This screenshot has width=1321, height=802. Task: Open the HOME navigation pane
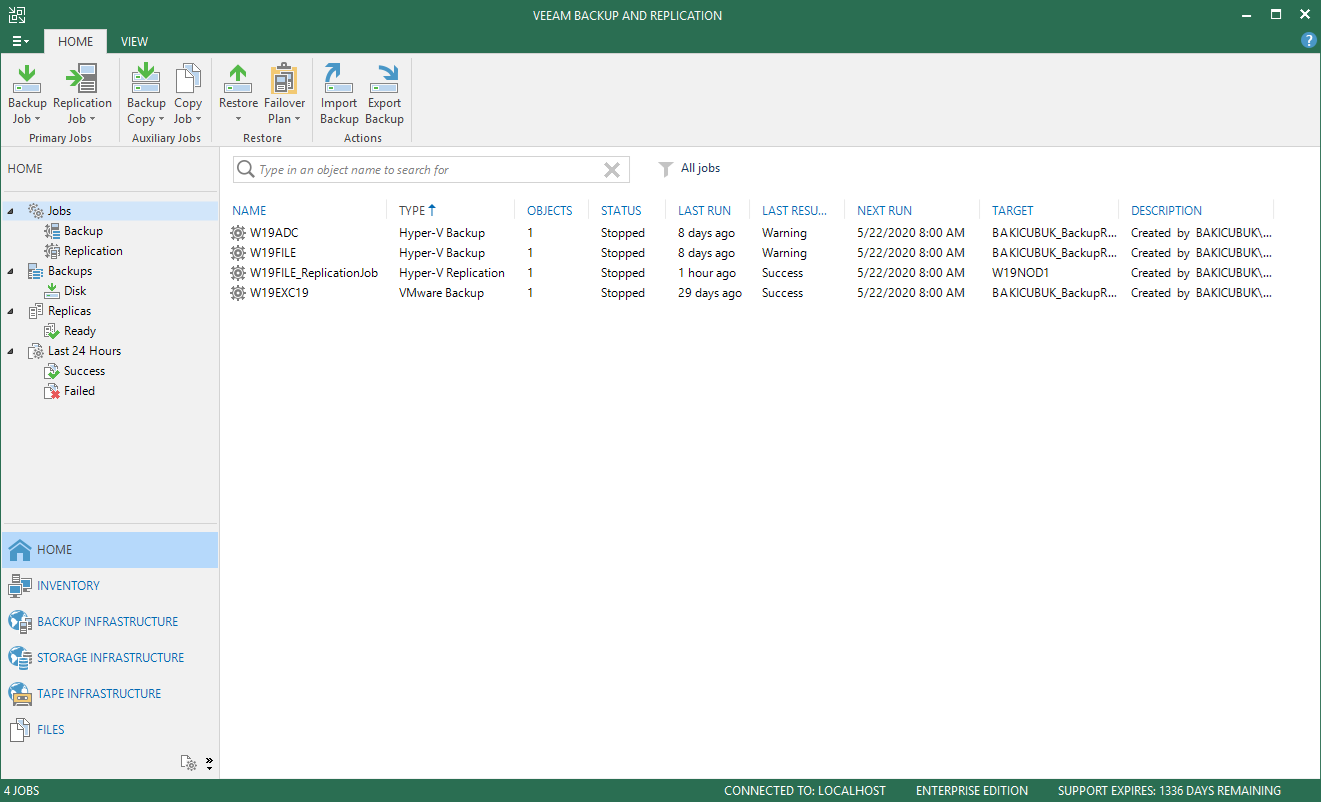(110, 550)
